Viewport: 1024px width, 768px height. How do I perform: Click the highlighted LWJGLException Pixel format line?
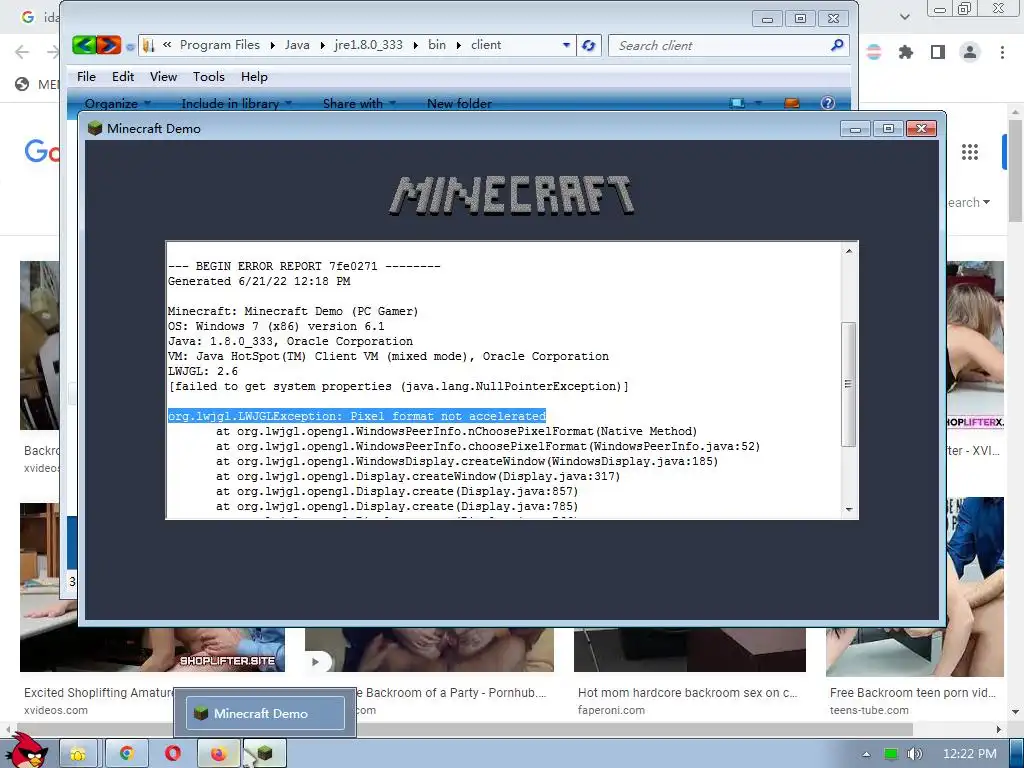tap(357, 416)
